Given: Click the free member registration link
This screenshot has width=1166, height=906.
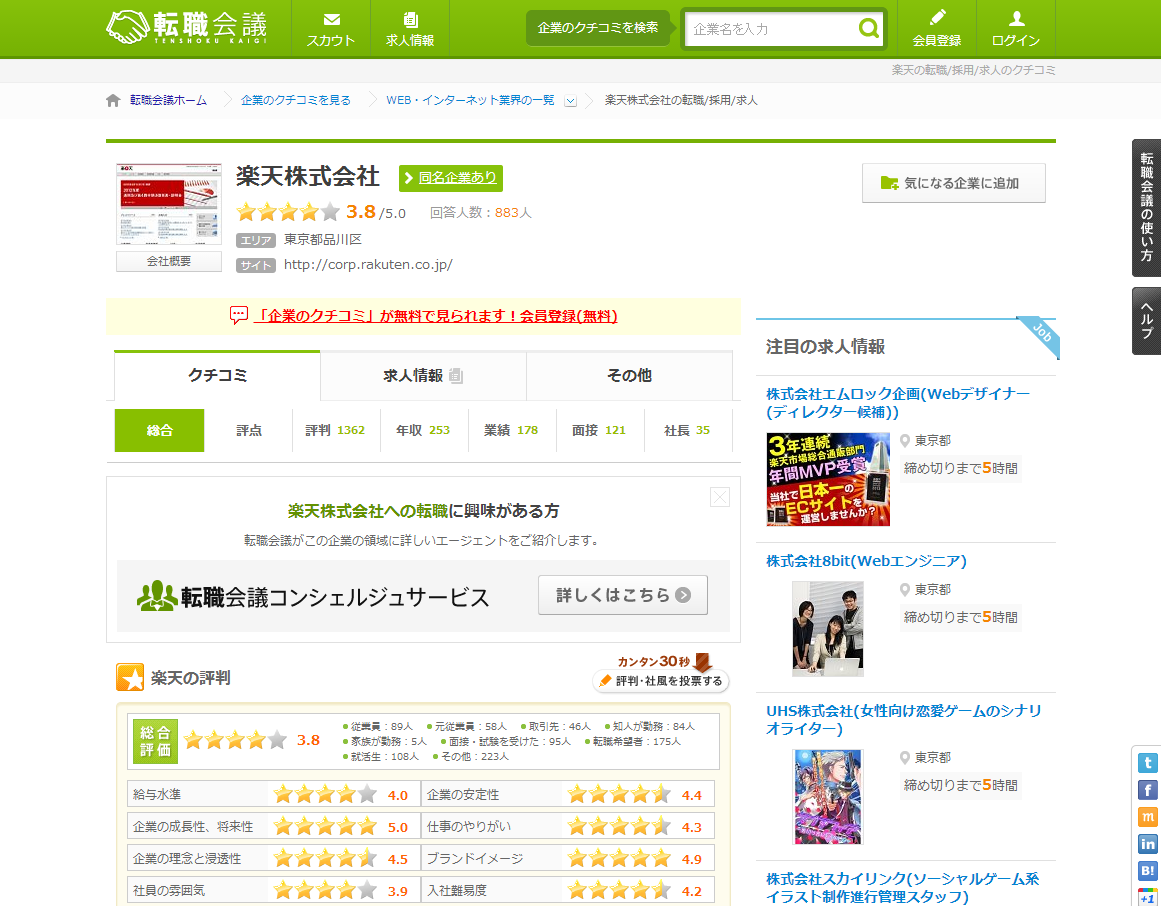Looking at the screenshot, I should [435, 316].
